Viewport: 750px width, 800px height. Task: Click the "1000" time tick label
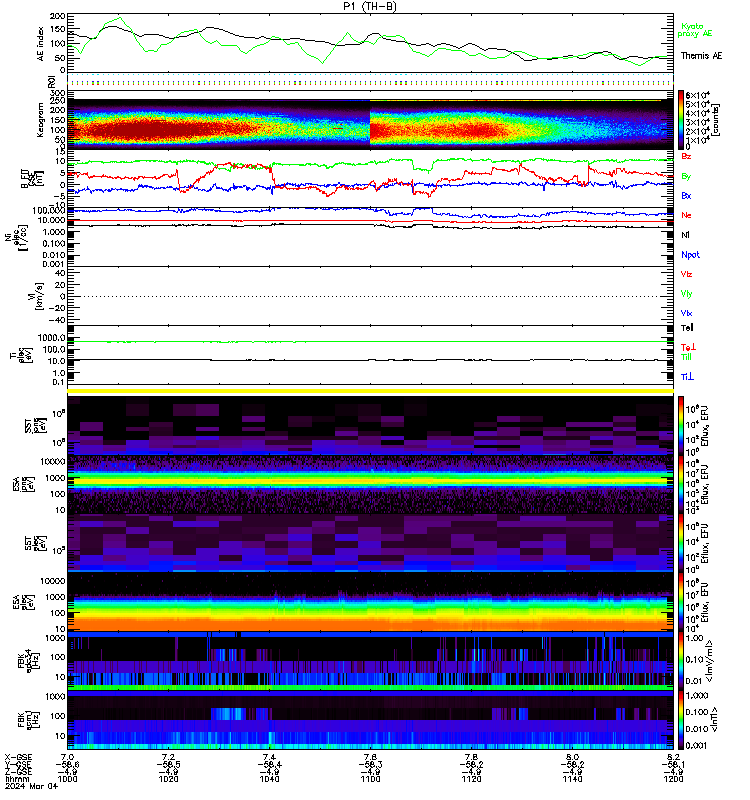[x=67, y=779]
